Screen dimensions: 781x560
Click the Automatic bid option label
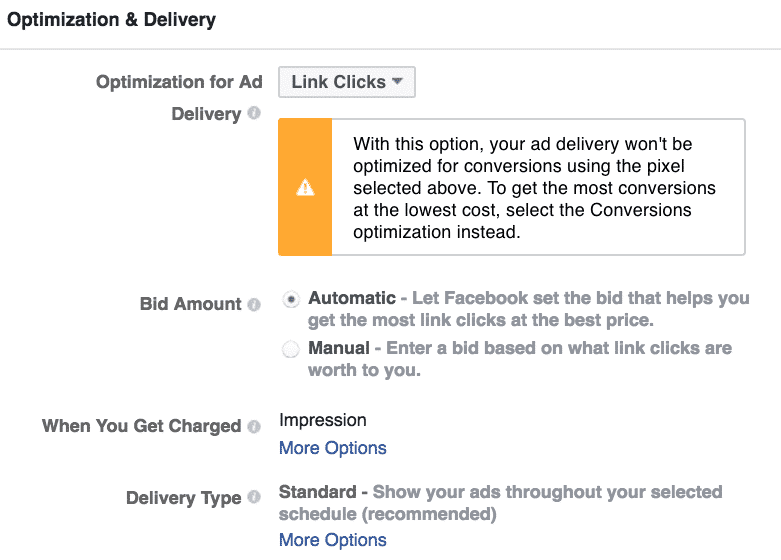point(352,298)
